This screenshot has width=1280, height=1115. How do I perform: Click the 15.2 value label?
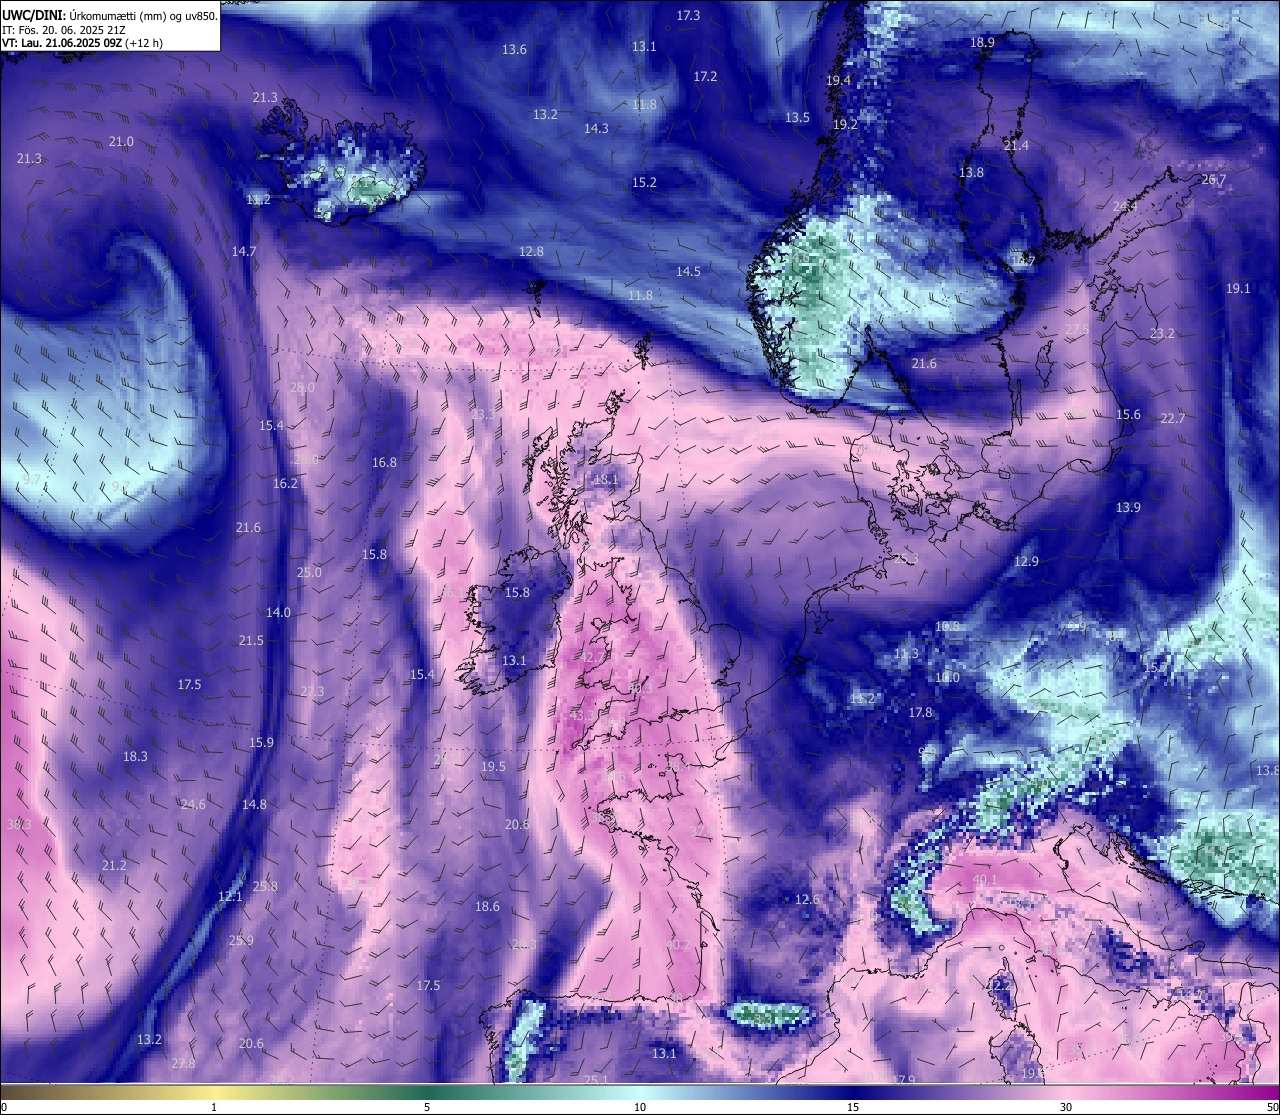point(644,183)
